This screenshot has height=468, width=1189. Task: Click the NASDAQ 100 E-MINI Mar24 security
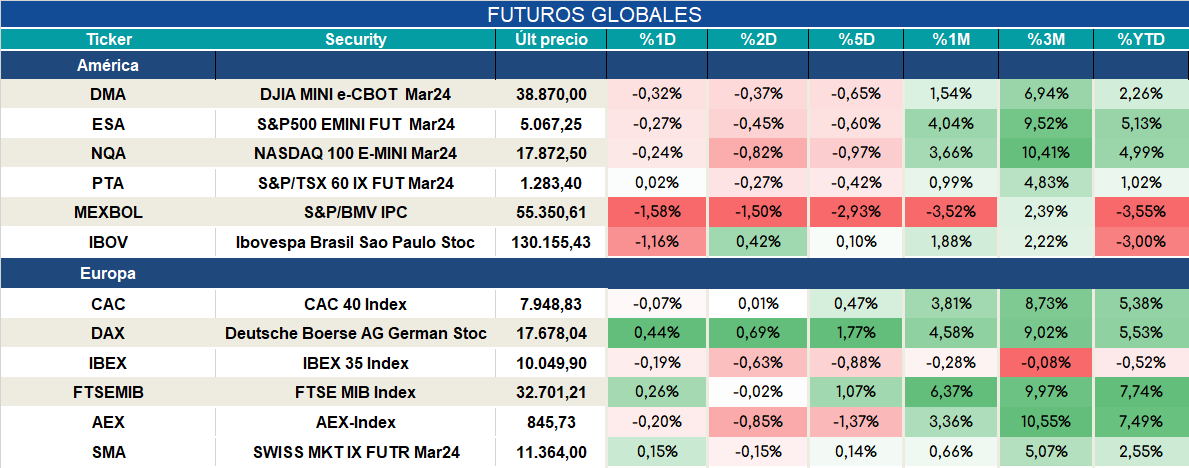click(x=356, y=154)
